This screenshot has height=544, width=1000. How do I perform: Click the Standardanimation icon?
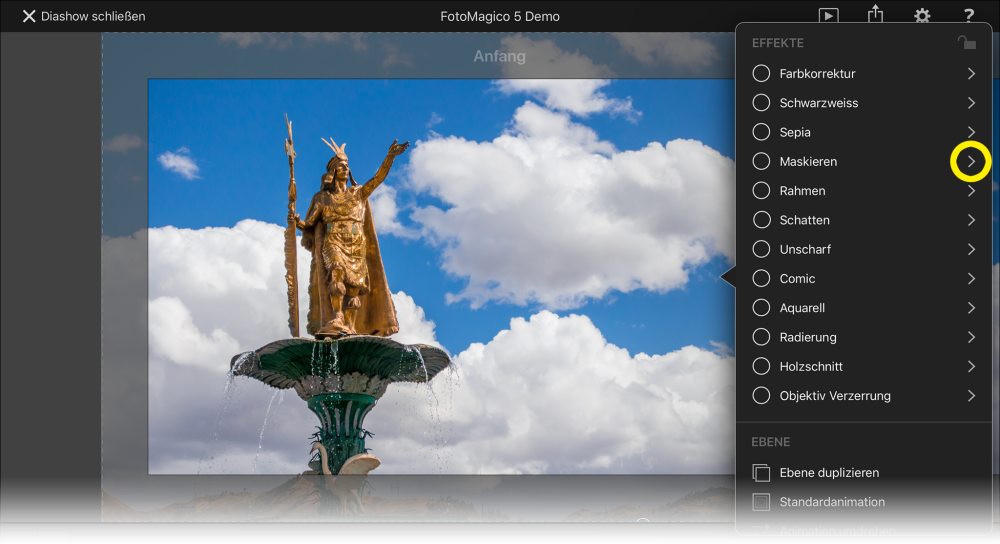pos(761,502)
